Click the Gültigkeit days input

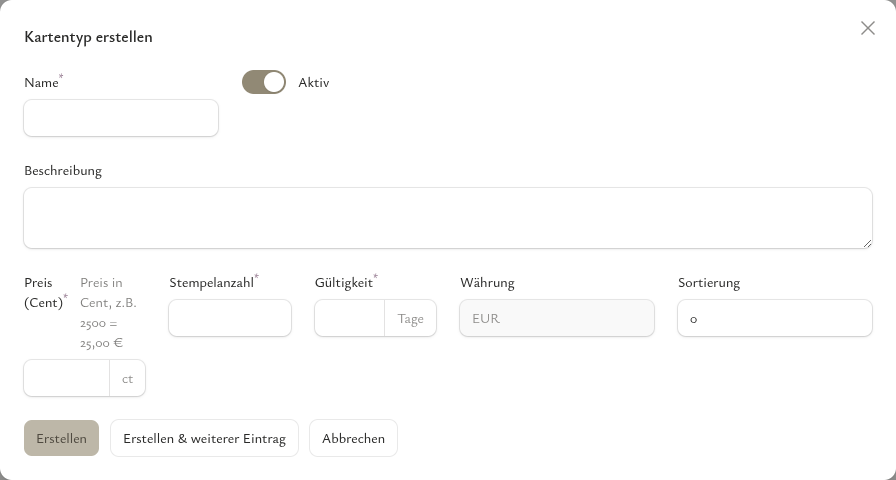tap(350, 318)
